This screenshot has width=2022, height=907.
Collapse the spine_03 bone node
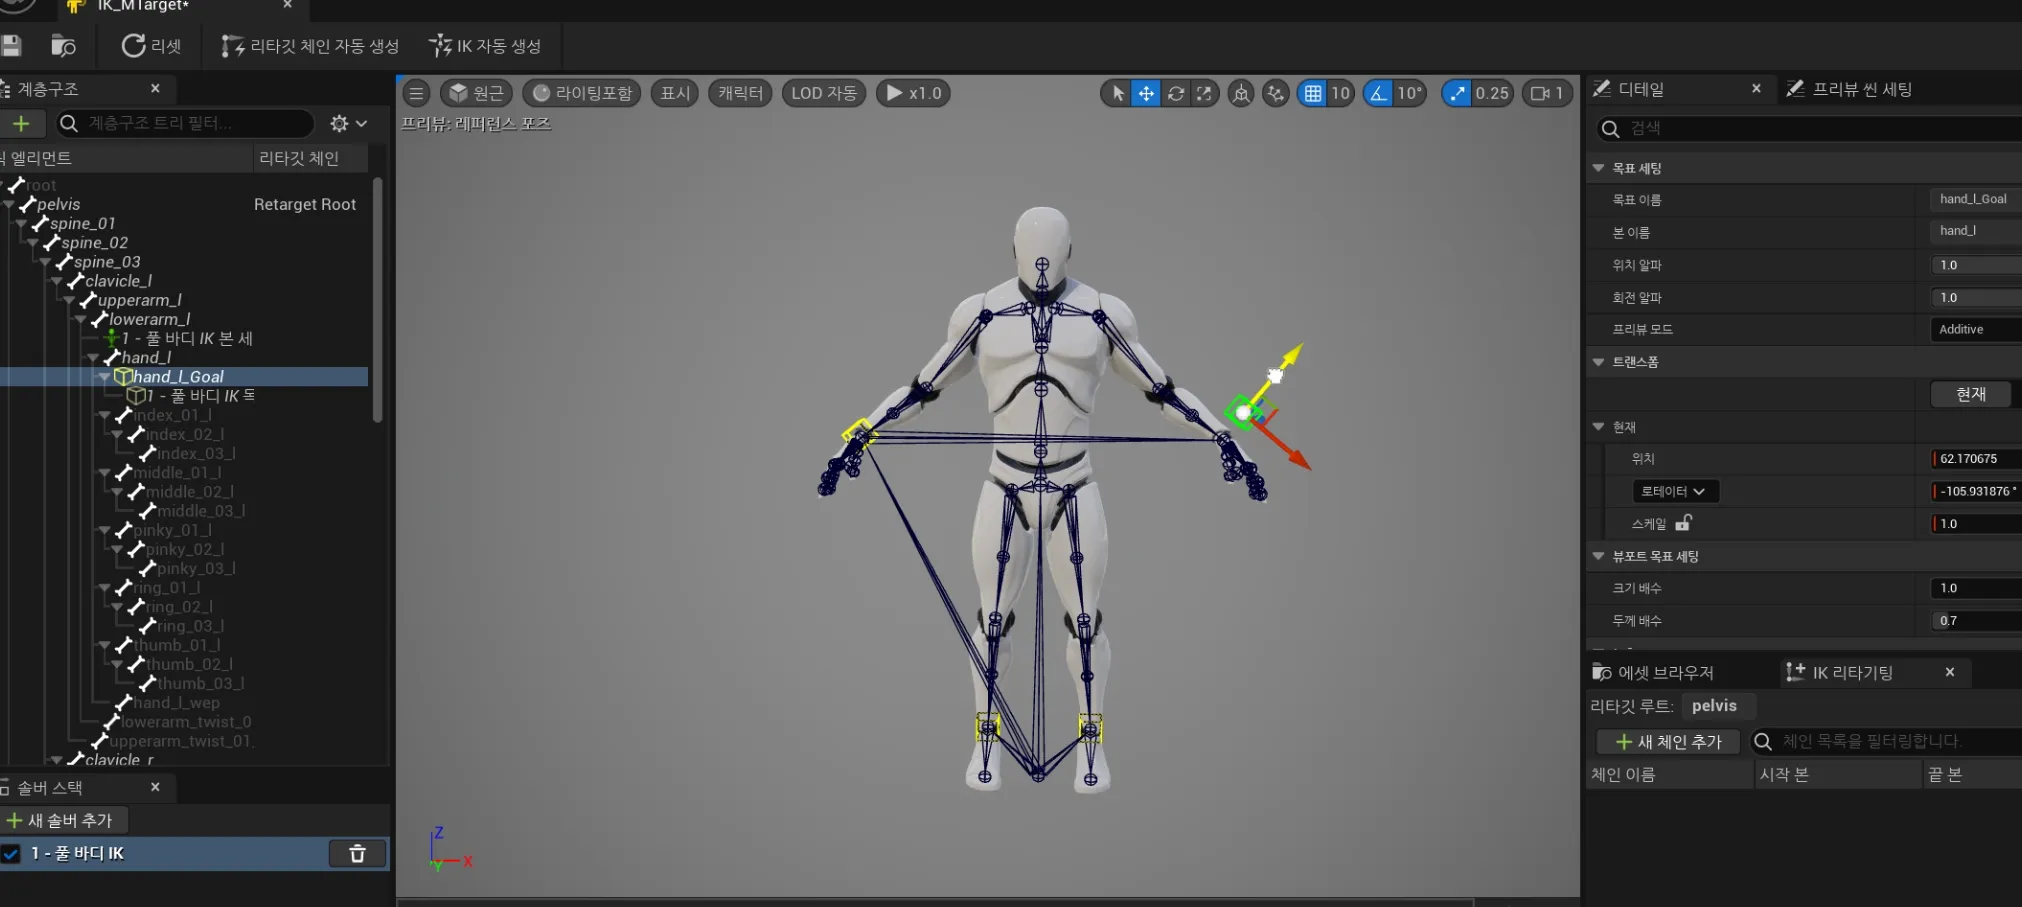(x=45, y=262)
